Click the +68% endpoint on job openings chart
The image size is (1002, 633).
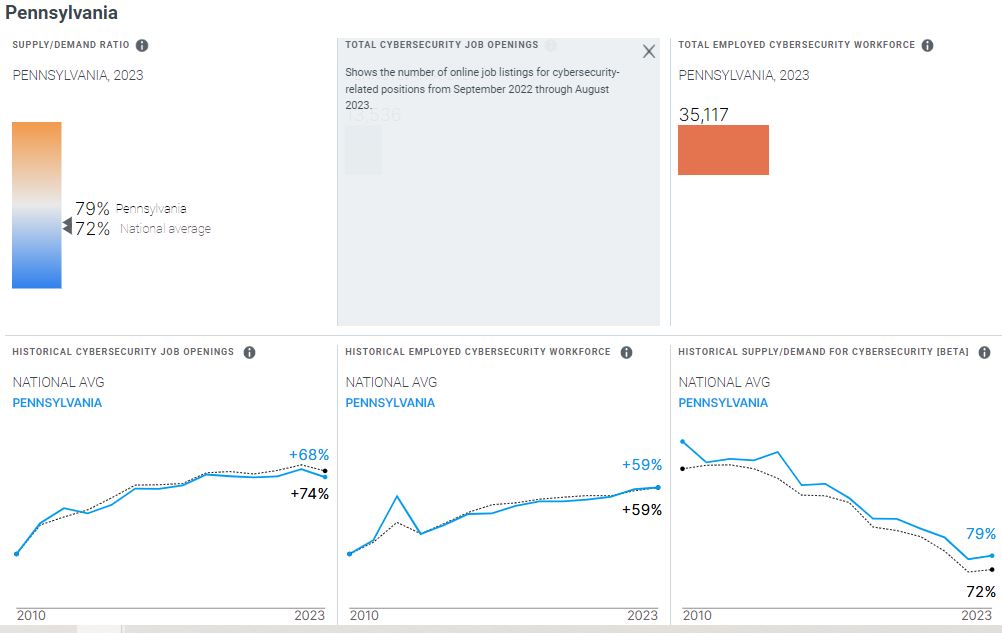click(x=325, y=476)
